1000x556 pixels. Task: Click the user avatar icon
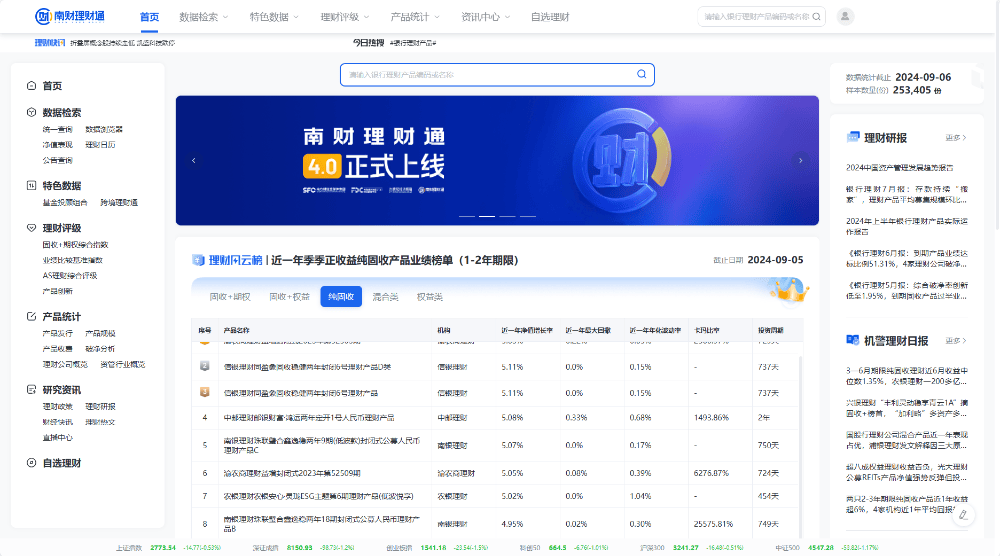click(x=846, y=17)
